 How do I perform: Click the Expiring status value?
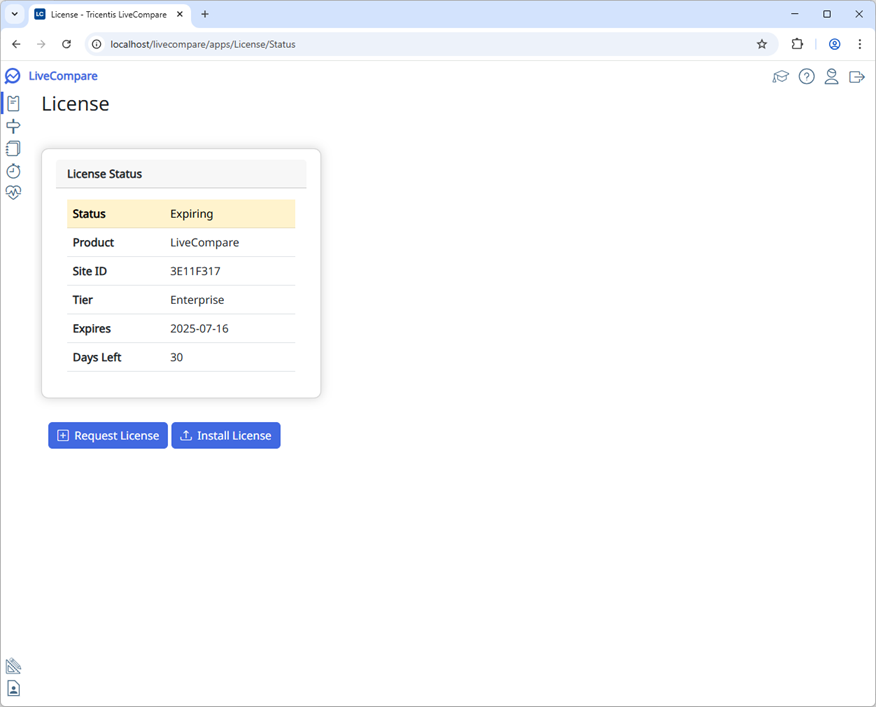[192, 214]
